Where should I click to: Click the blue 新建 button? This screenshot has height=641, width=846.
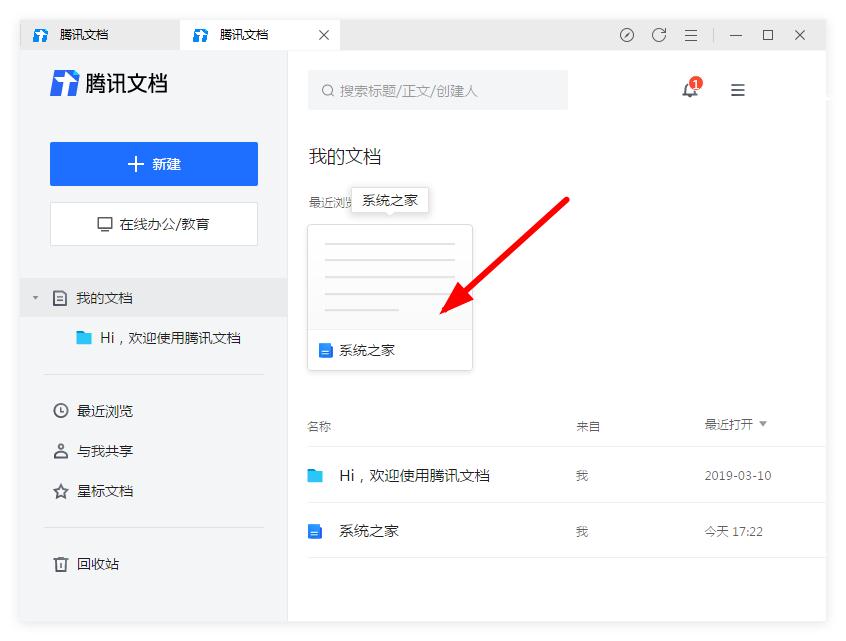153,163
